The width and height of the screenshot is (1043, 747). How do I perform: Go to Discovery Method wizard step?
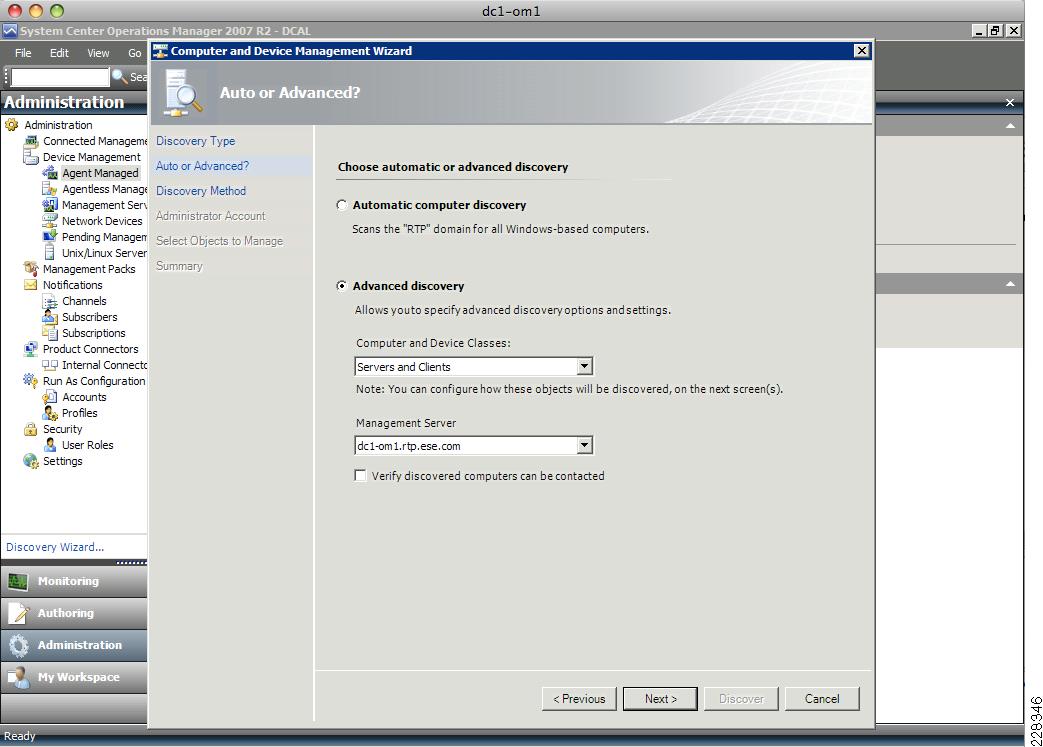point(201,191)
